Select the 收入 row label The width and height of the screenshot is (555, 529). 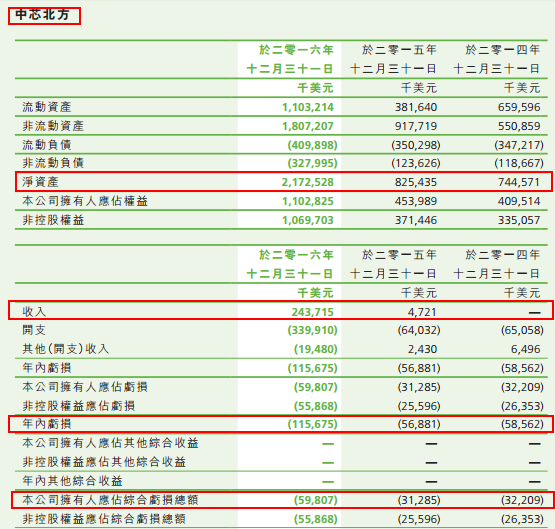[x=34, y=312]
